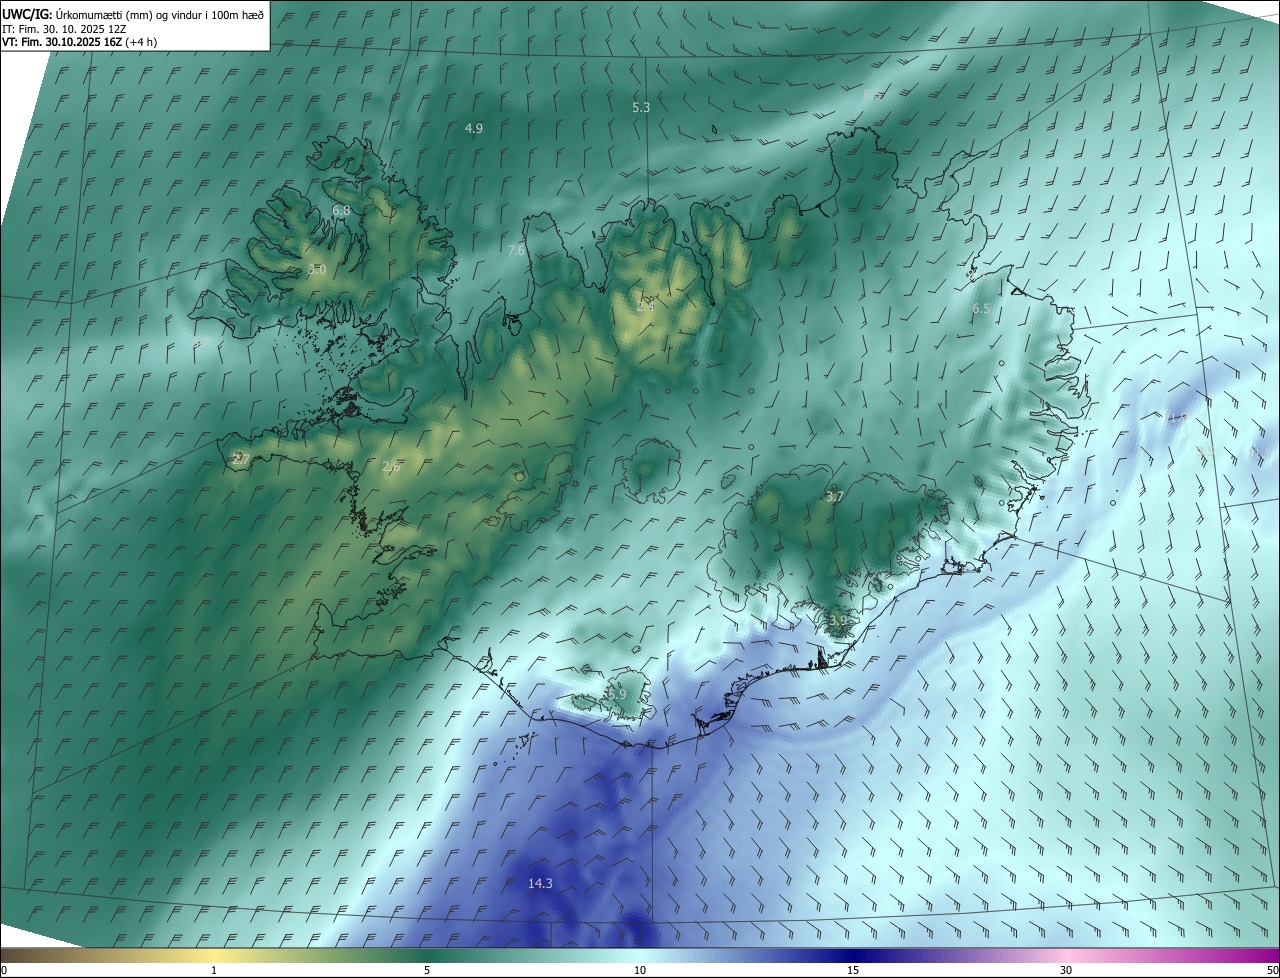Click the 6.5 value label on the map

coord(981,309)
